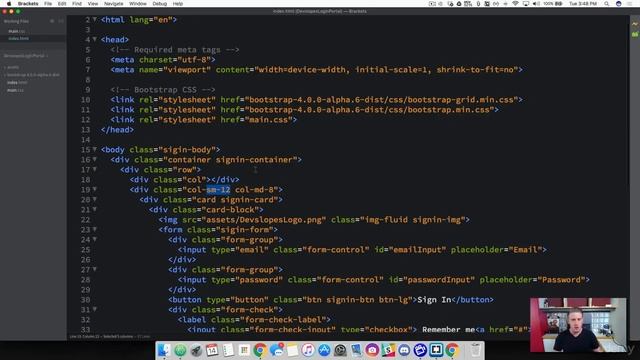Fold the form-check div on line 31
This screenshot has height=360, width=640.
tap(95, 309)
